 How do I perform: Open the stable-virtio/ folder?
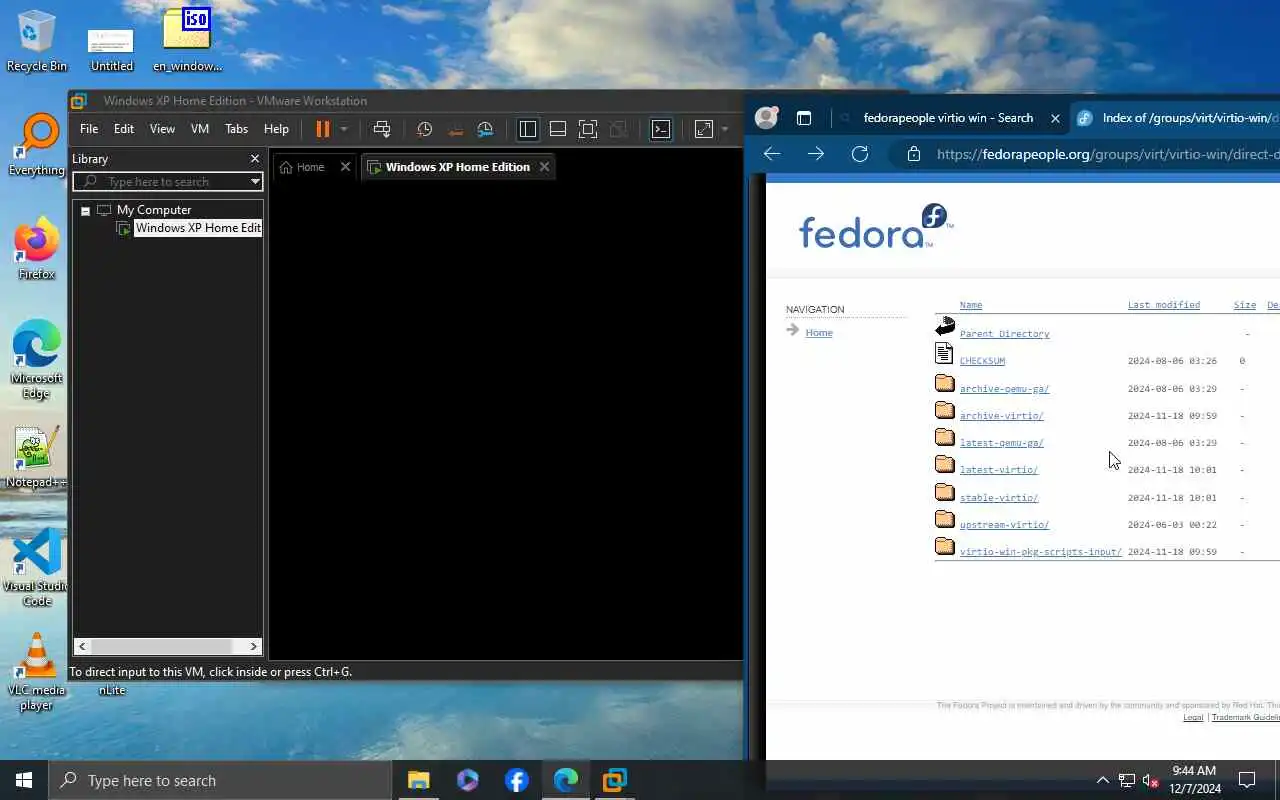pyautogui.click(x=998, y=498)
